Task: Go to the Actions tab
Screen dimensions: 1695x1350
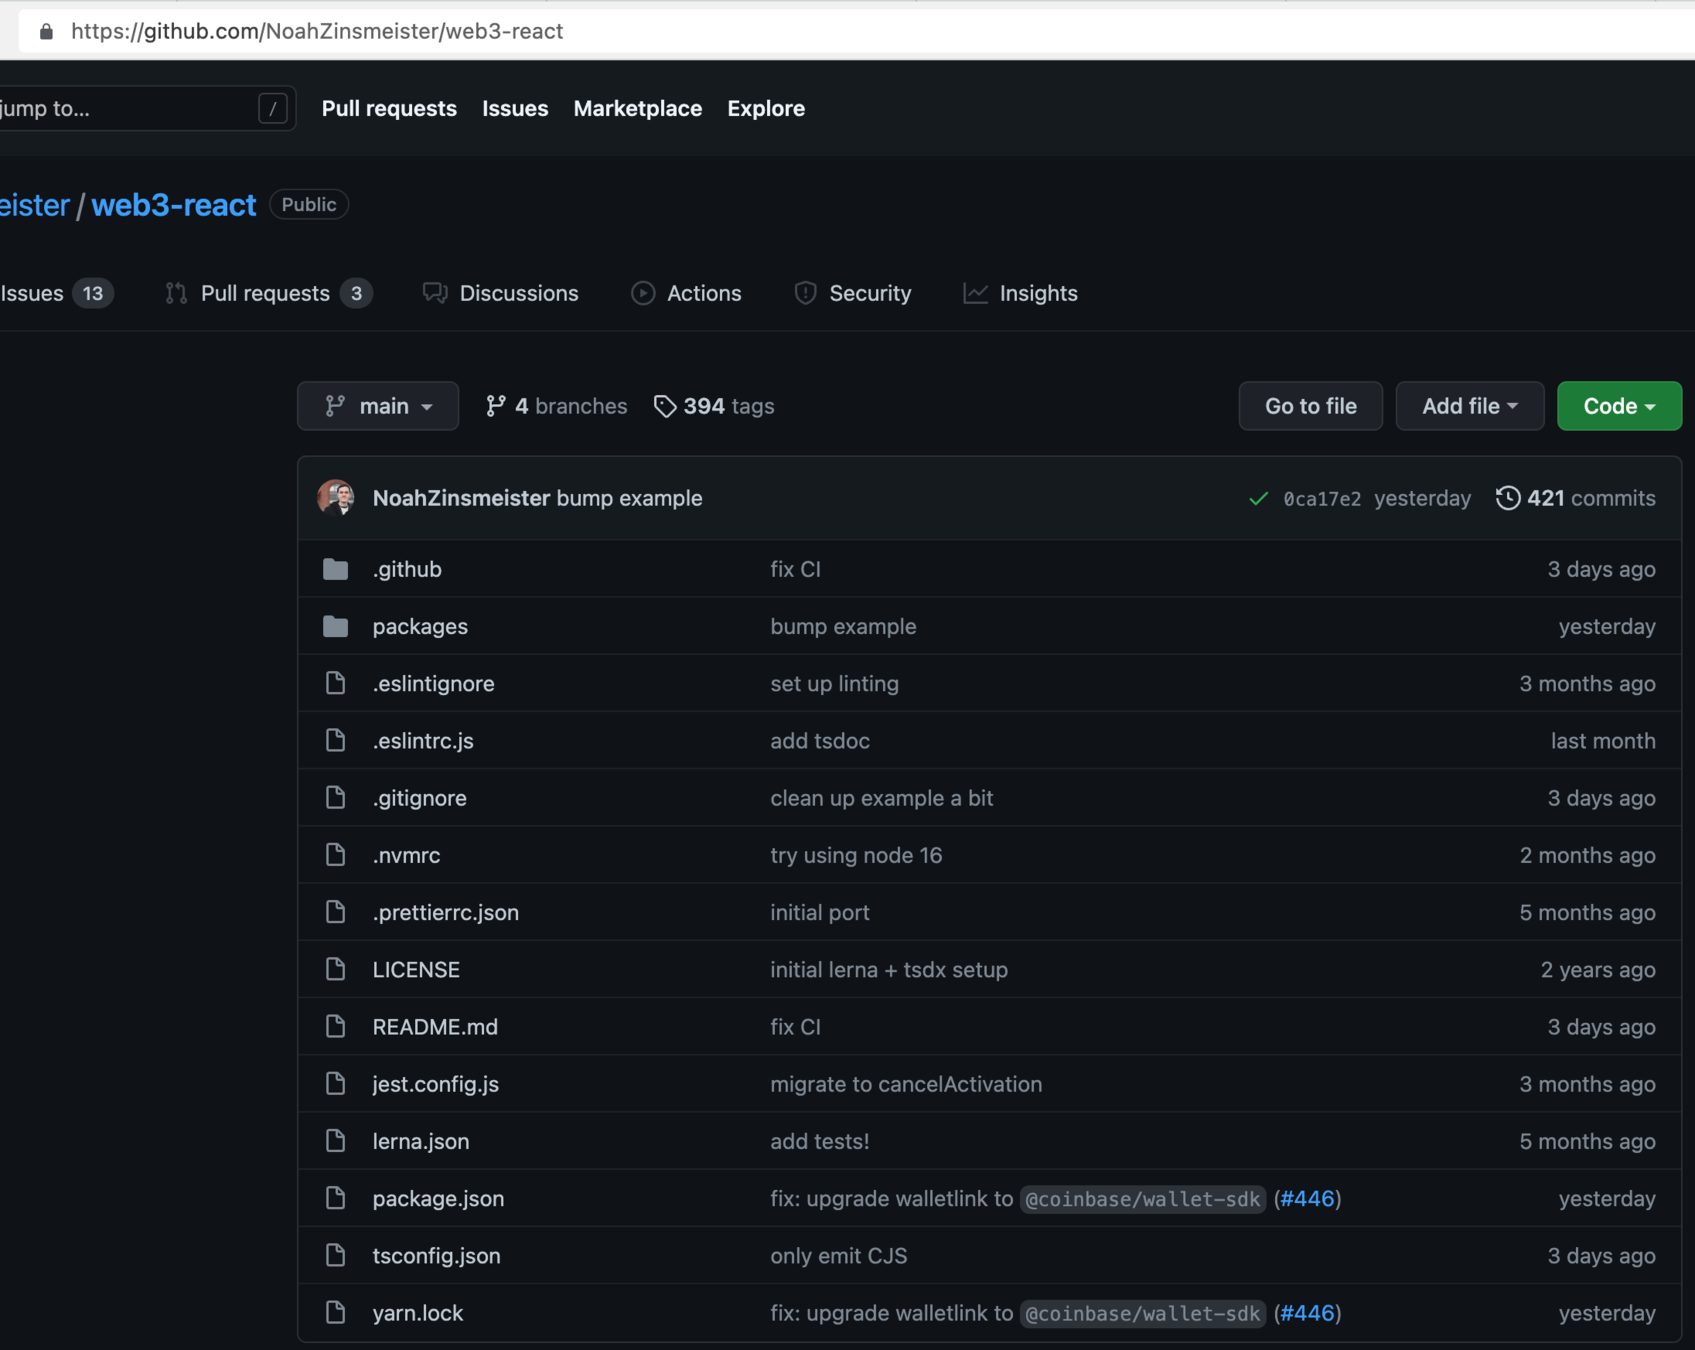Action: pyautogui.click(x=686, y=293)
